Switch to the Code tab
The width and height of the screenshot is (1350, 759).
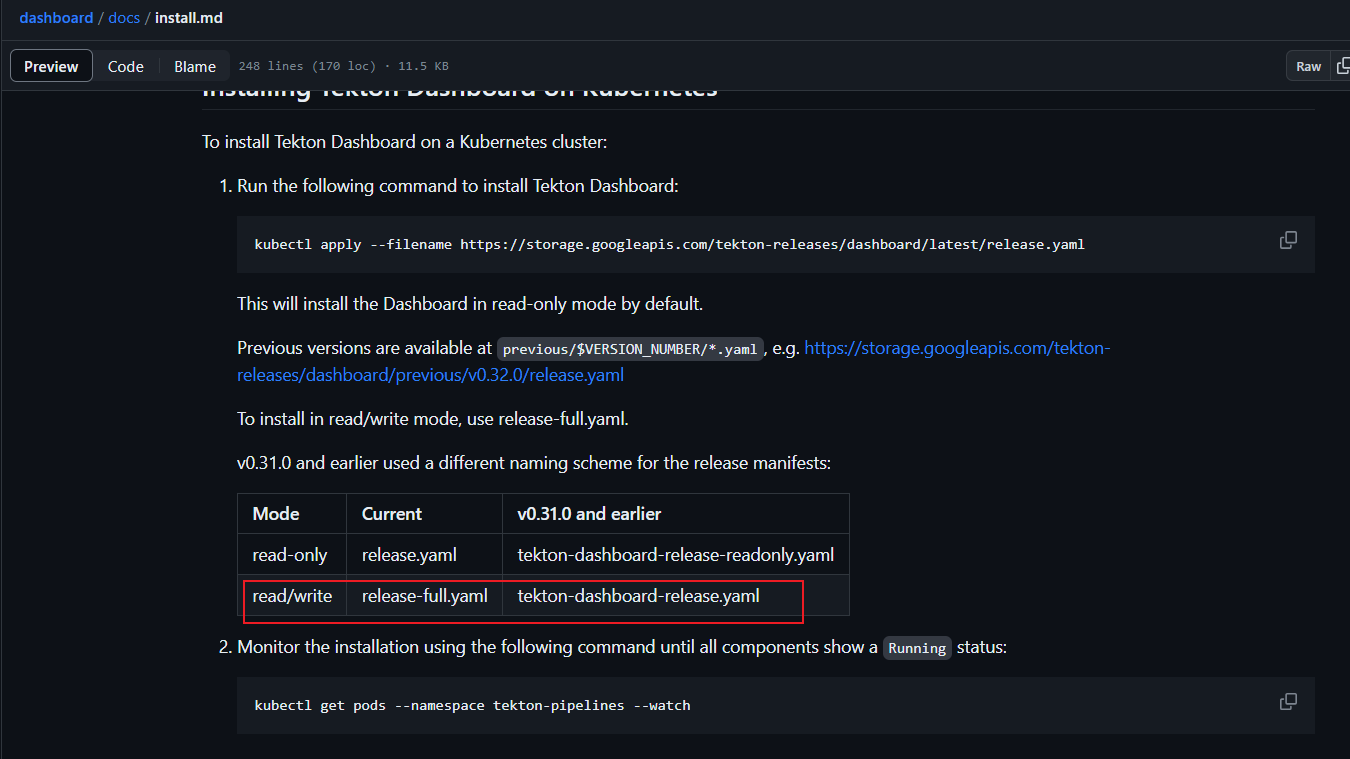click(x=126, y=66)
